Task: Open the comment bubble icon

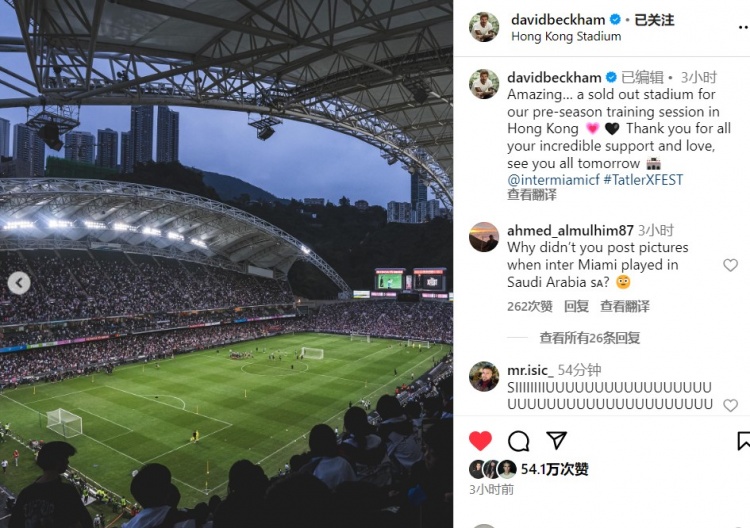Action: tap(518, 441)
